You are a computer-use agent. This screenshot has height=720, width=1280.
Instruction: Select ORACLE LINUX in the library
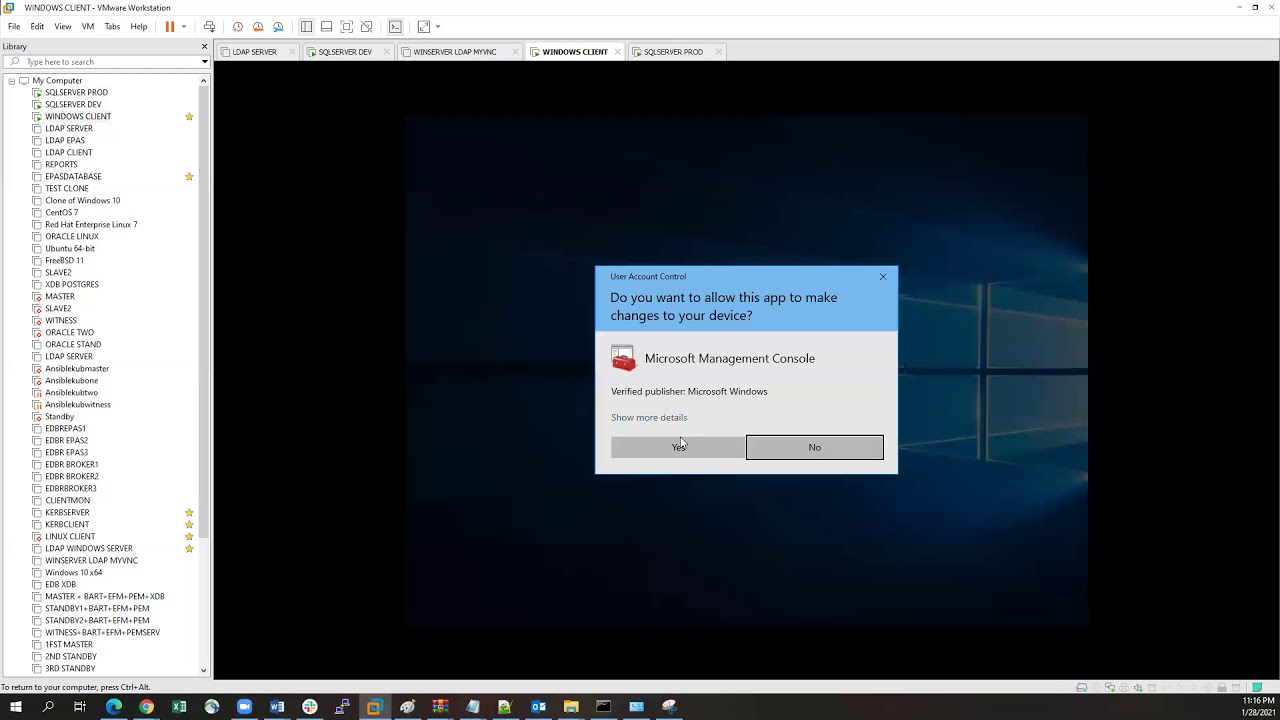pyautogui.click(x=71, y=237)
